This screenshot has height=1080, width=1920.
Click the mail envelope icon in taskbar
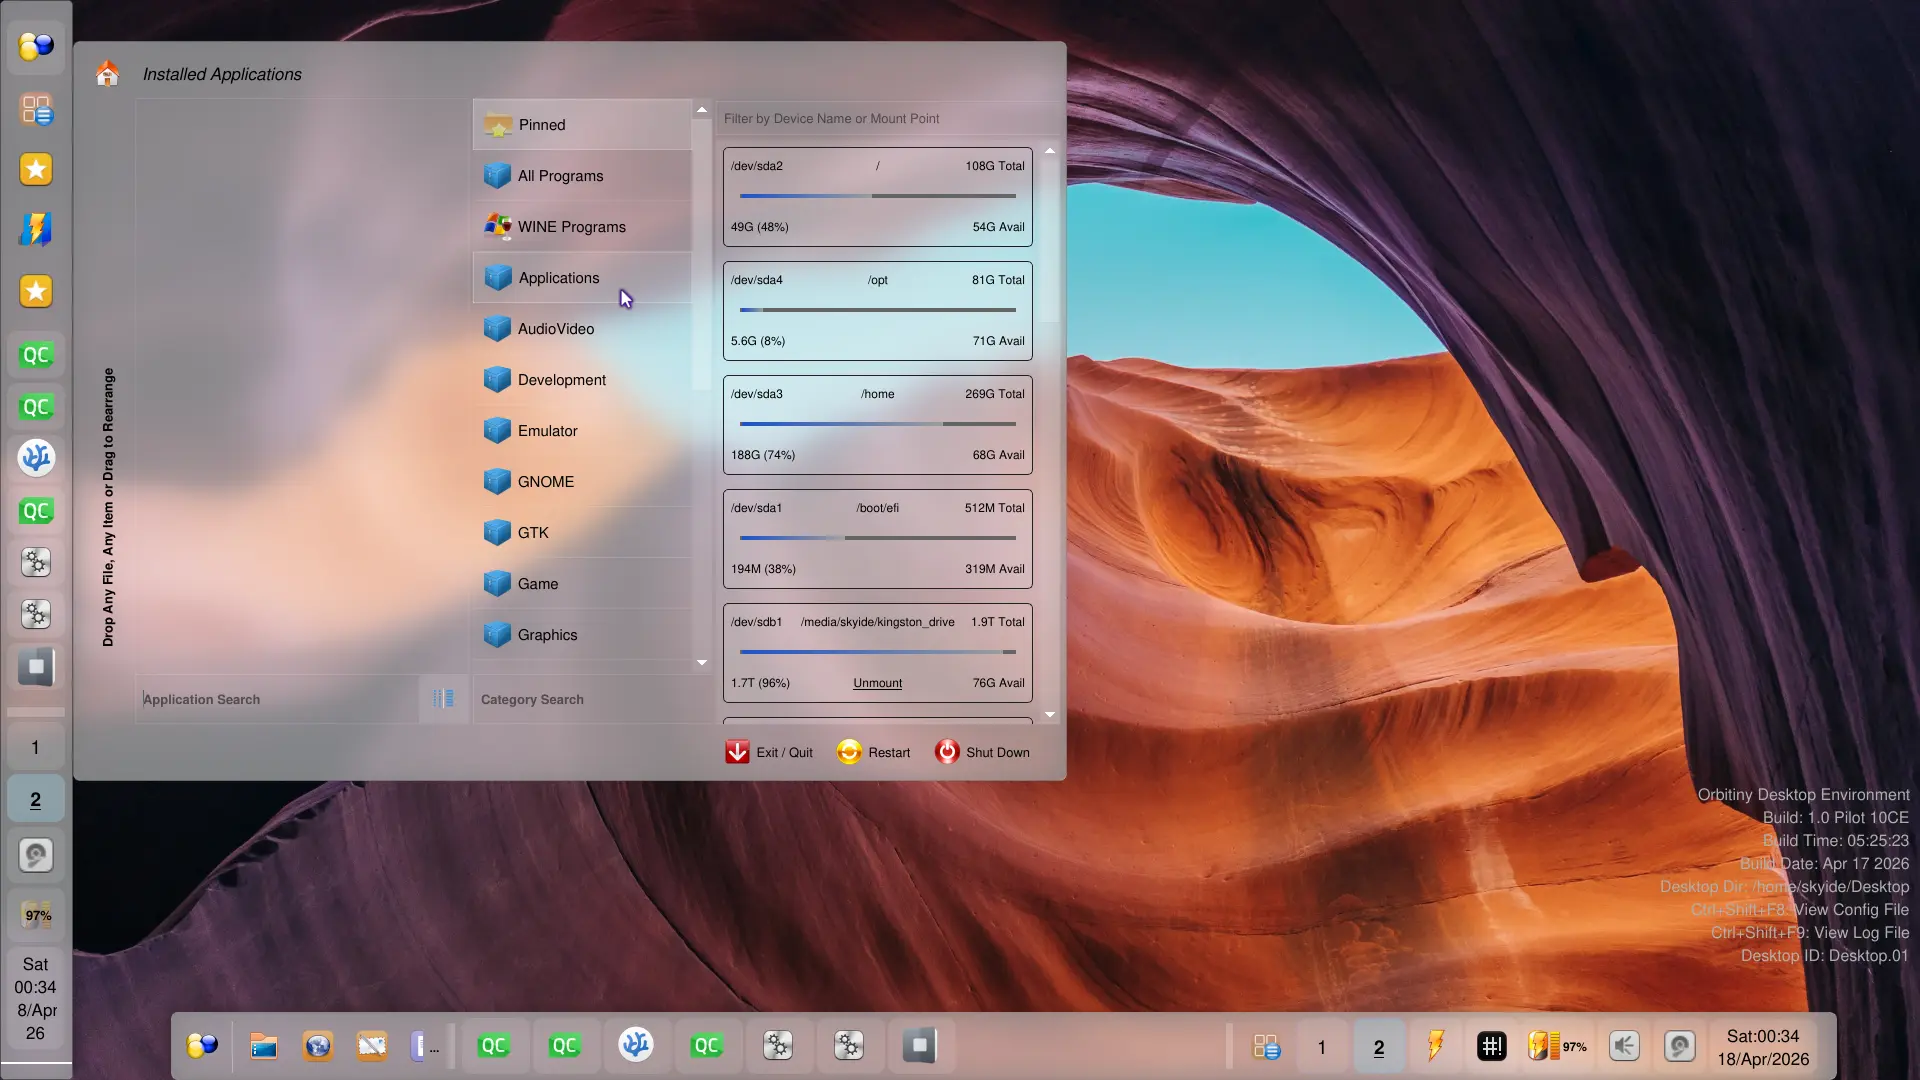(371, 1046)
